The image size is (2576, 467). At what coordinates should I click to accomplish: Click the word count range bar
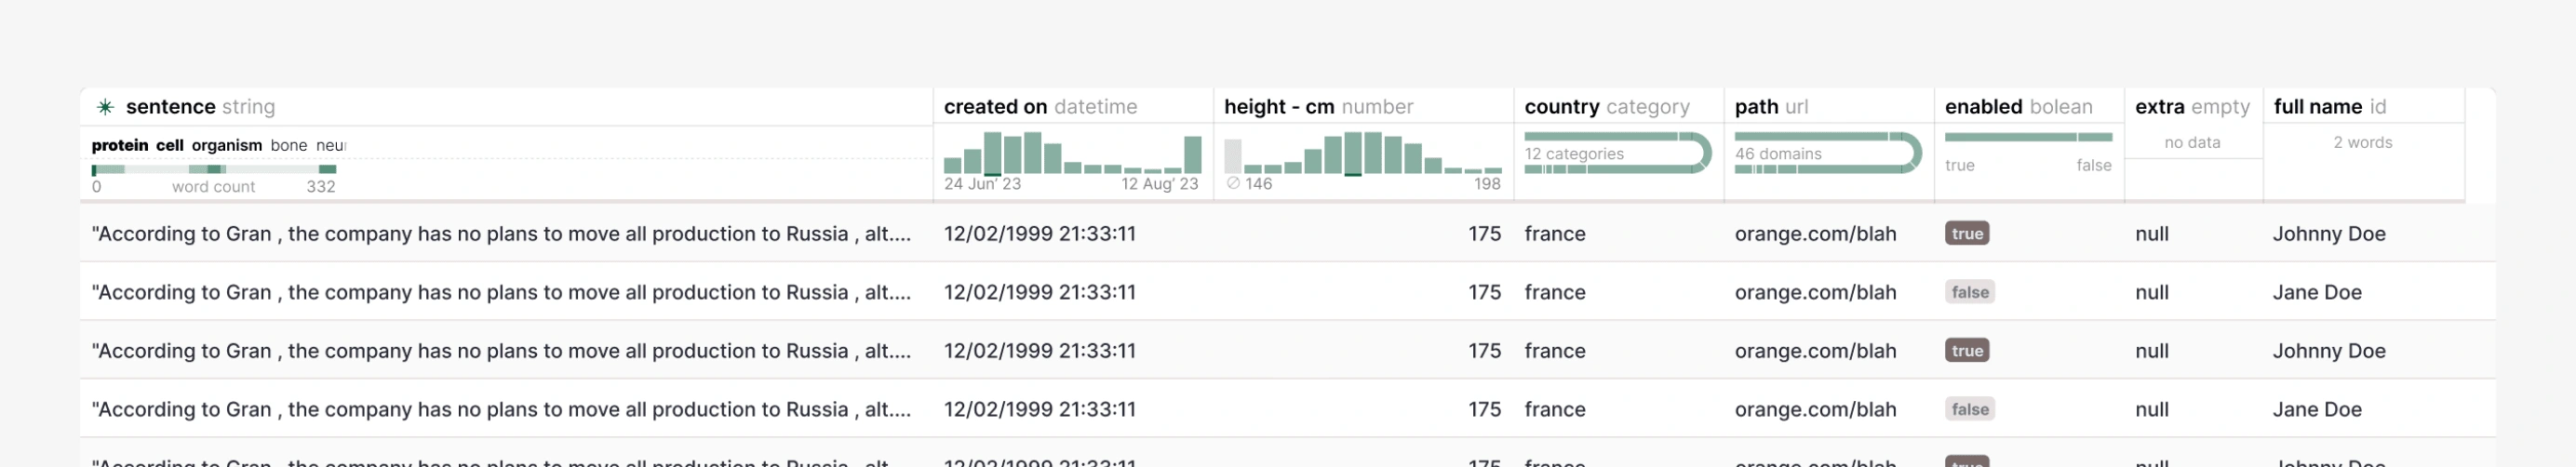[x=214, y=169]
